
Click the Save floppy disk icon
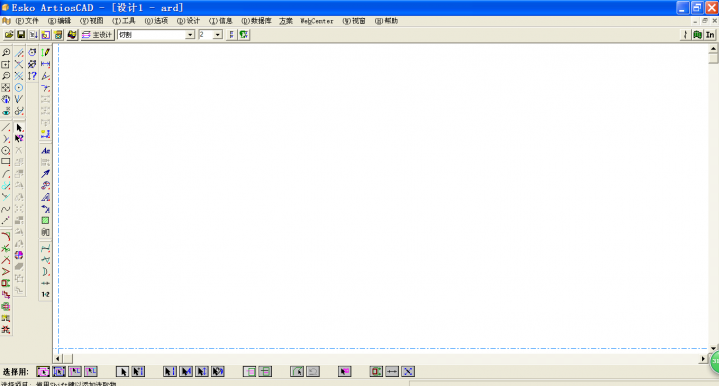click(21, 35)
